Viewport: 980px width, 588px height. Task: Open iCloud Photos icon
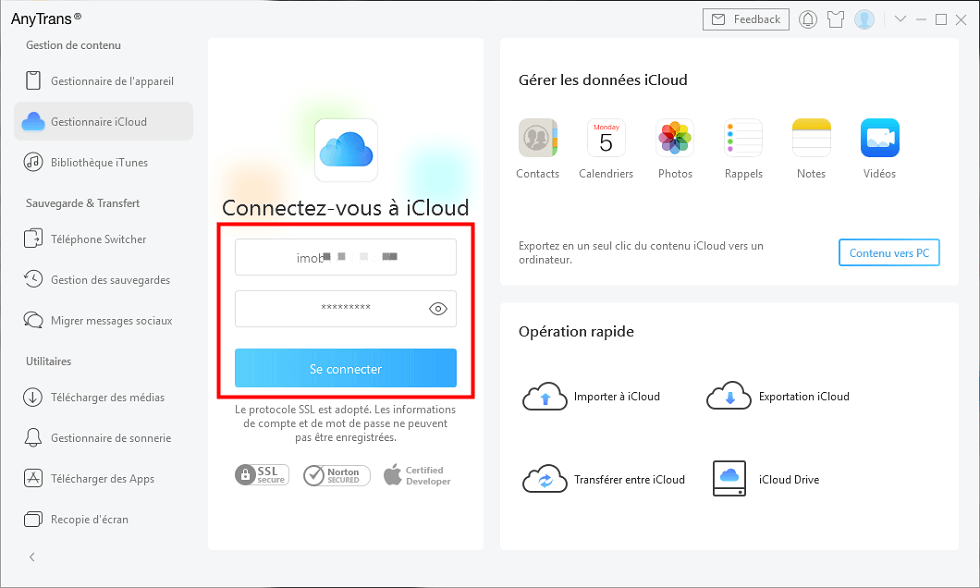pos(674,137)
